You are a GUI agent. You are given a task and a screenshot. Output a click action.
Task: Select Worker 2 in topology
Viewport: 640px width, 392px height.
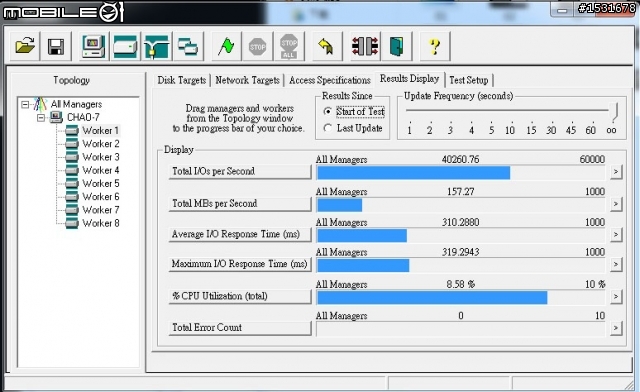(x=100, y=144)
